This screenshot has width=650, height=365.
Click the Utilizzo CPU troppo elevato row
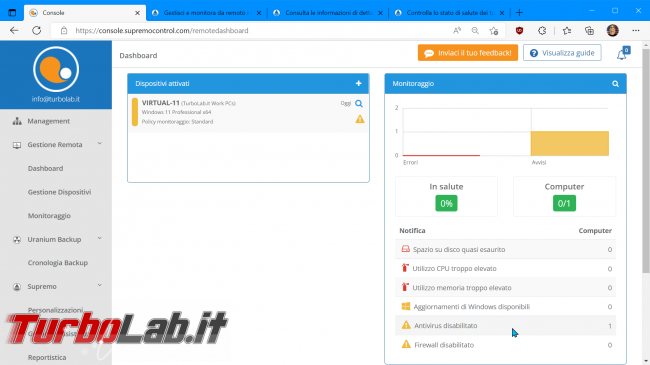click(505, 268)
